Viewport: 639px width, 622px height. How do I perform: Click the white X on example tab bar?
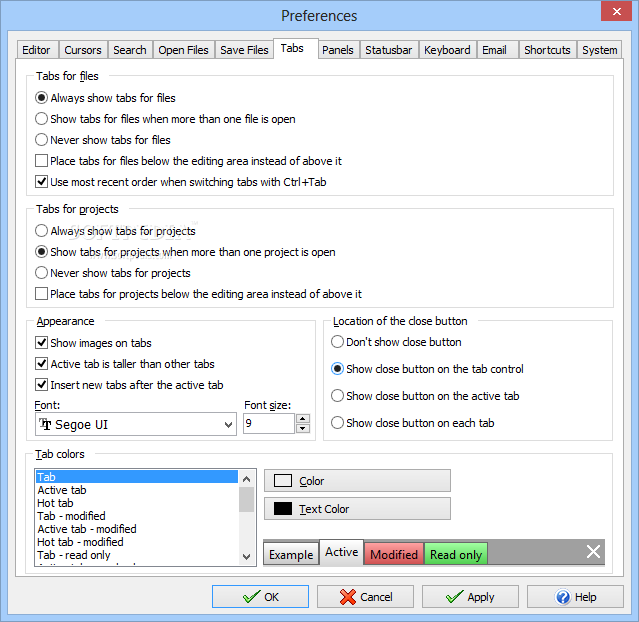coord(593,552)
